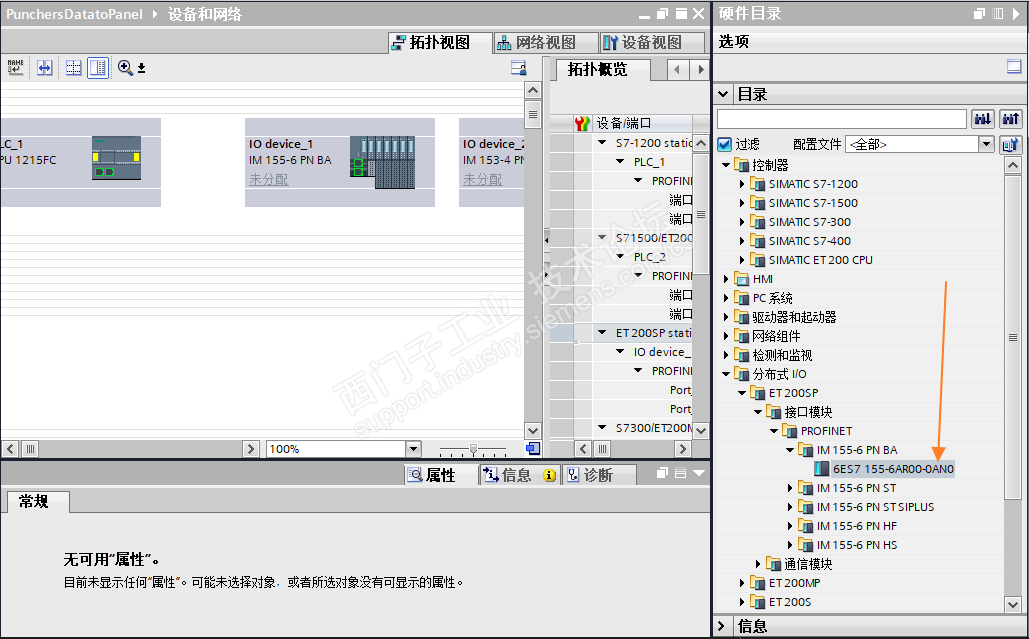Viewport: 1029px width, 639px height.
Task: Toggle the table pane layout icon
Action: pos(98,67)
